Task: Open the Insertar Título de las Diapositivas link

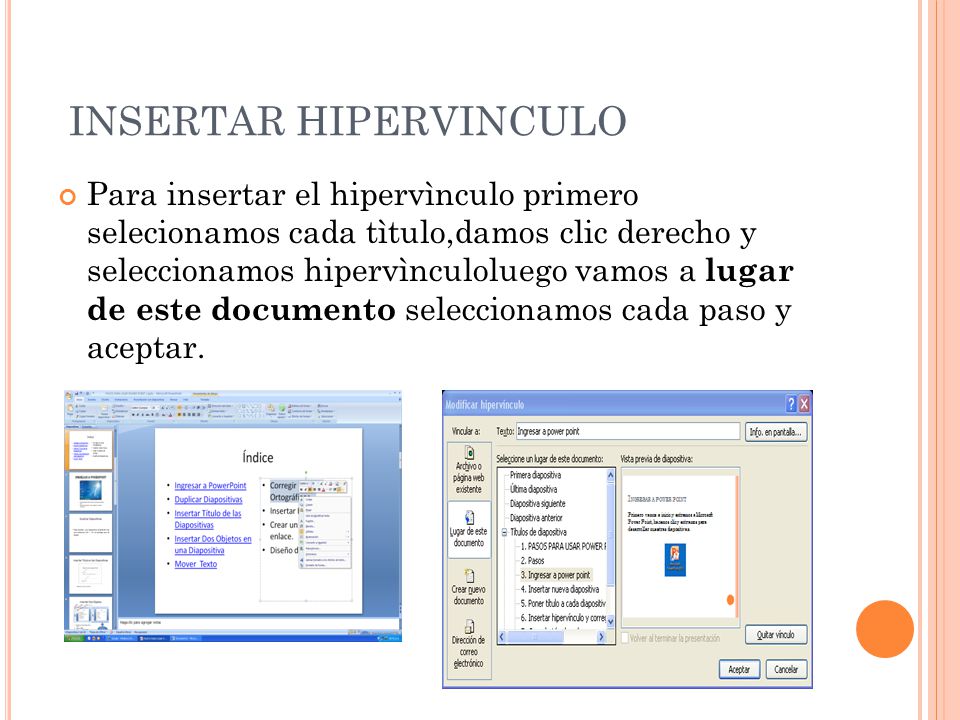Action: click(x=208, y=519)
